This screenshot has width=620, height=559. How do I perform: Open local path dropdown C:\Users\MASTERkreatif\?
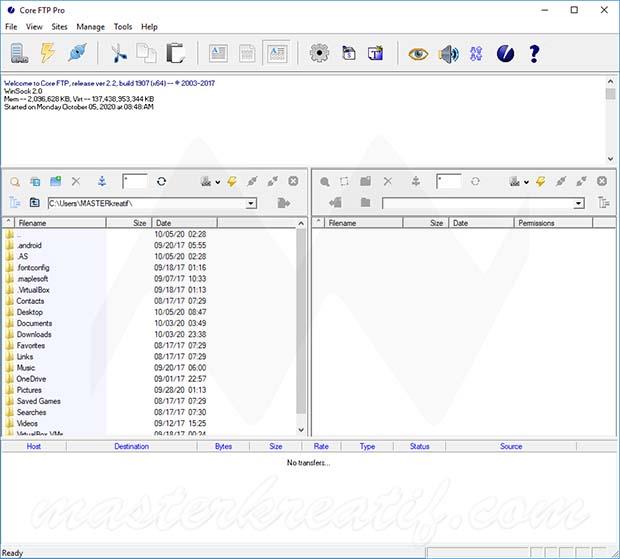pyautogui.click(x=251, y=204)
